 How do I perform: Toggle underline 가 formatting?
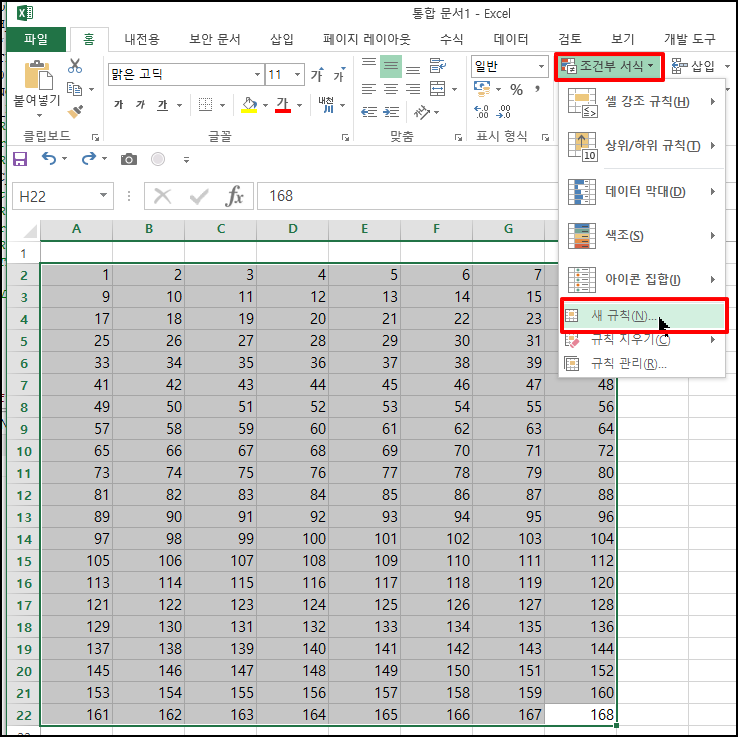coord(162,104)
